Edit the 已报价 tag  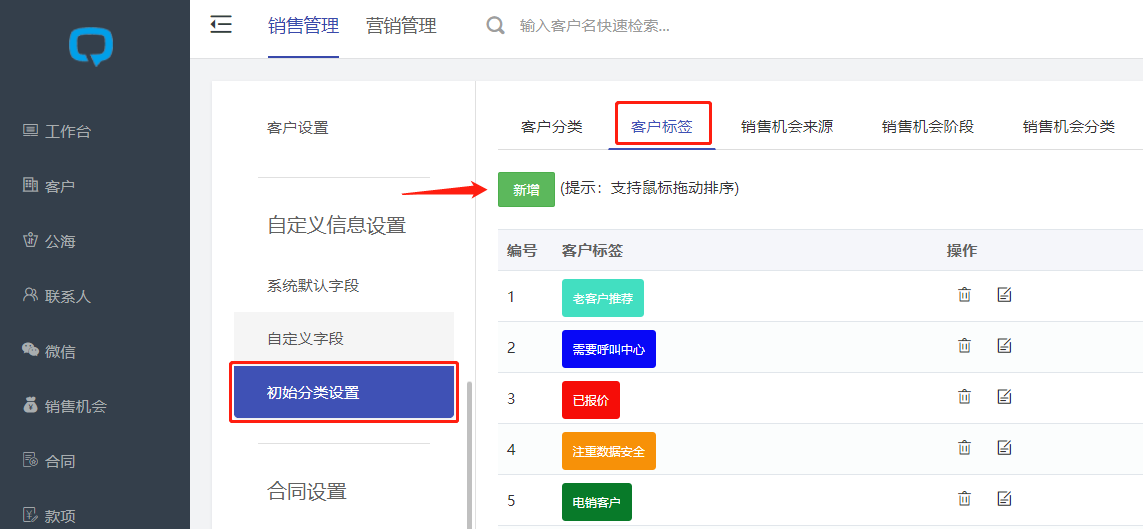(x=1004, y=396)
